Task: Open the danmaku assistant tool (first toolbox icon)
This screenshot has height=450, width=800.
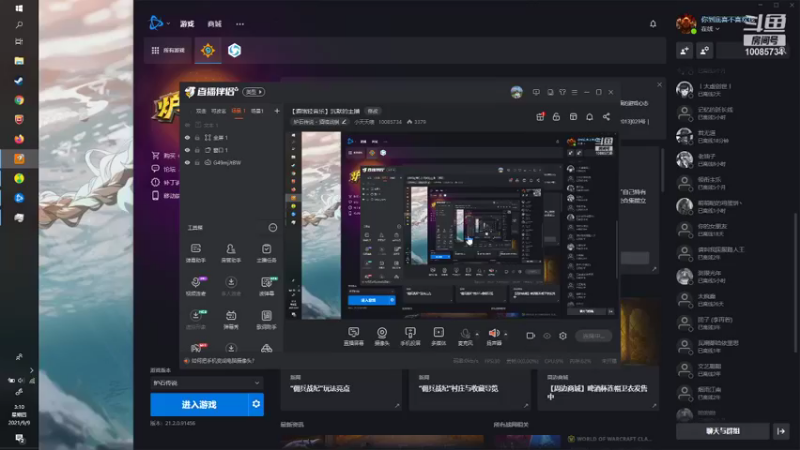Action: coord(196,253)
